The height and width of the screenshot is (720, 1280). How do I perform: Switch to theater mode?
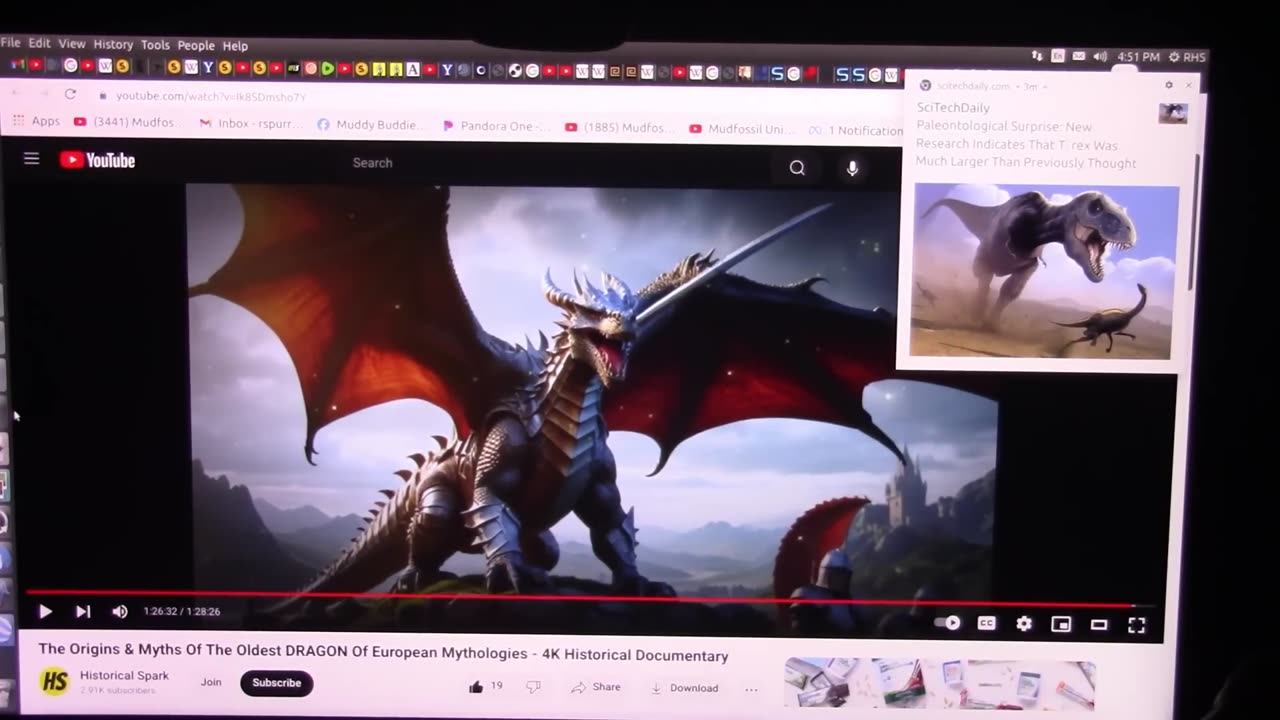(1099, 625)
